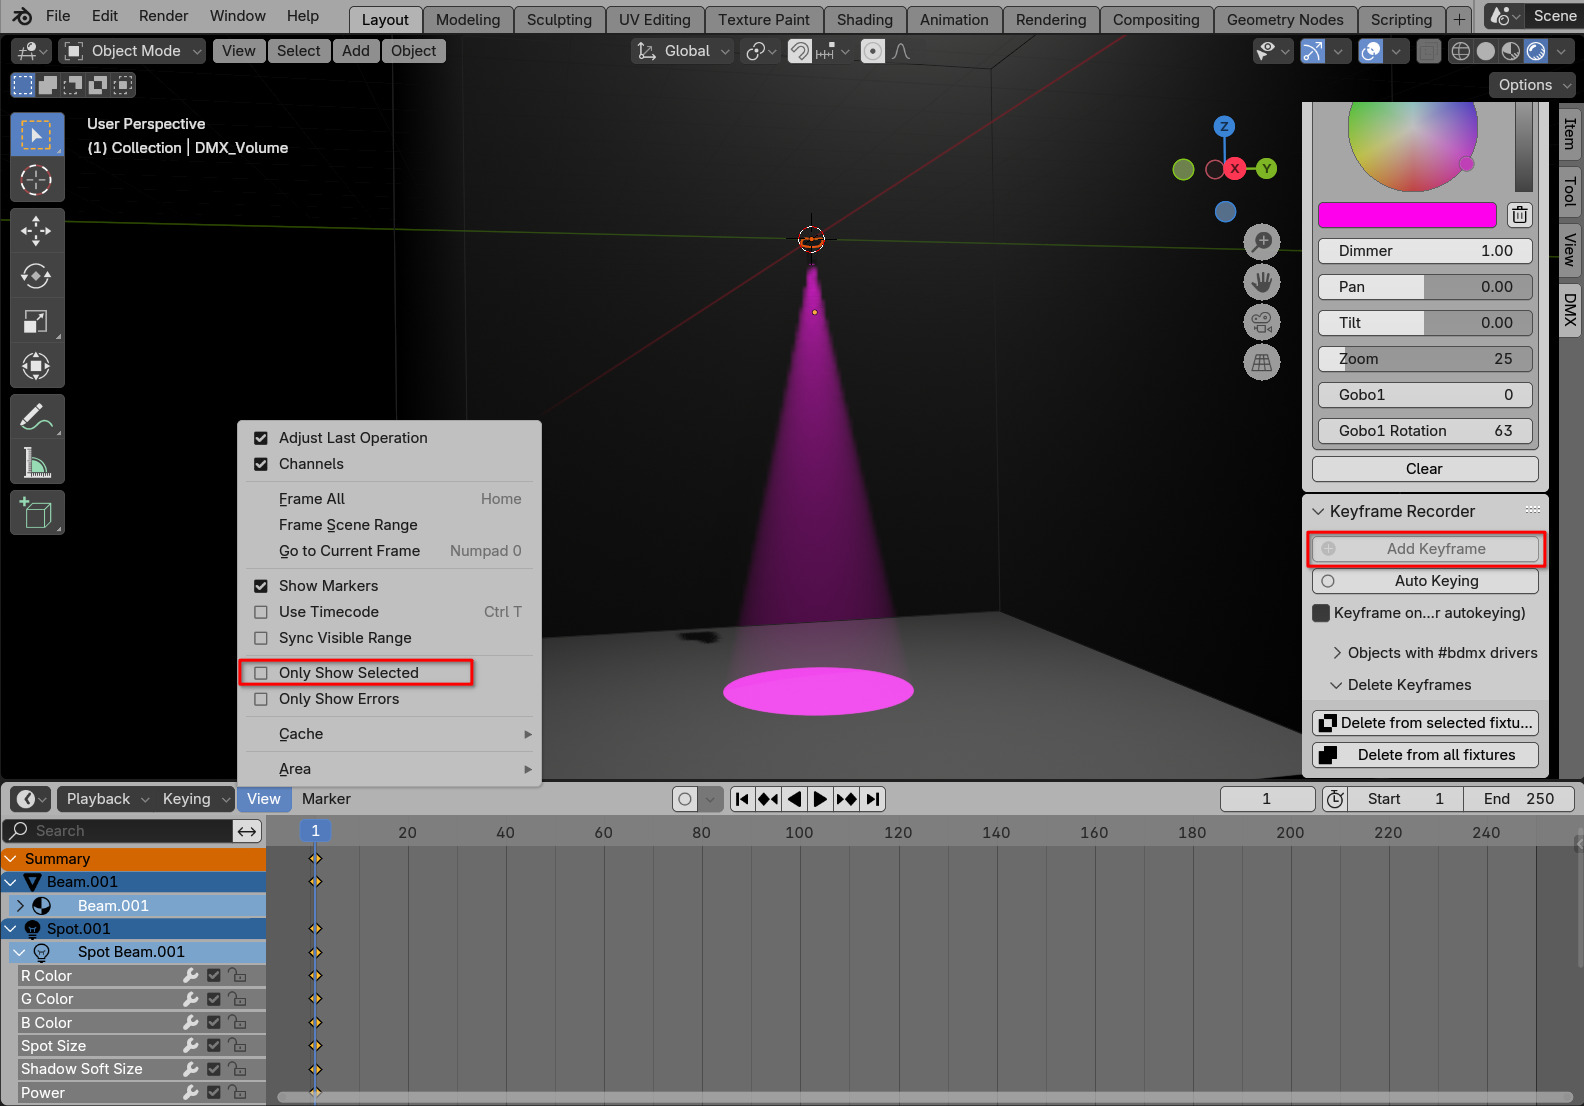Jump to the last frame

(x=873, y=799)
